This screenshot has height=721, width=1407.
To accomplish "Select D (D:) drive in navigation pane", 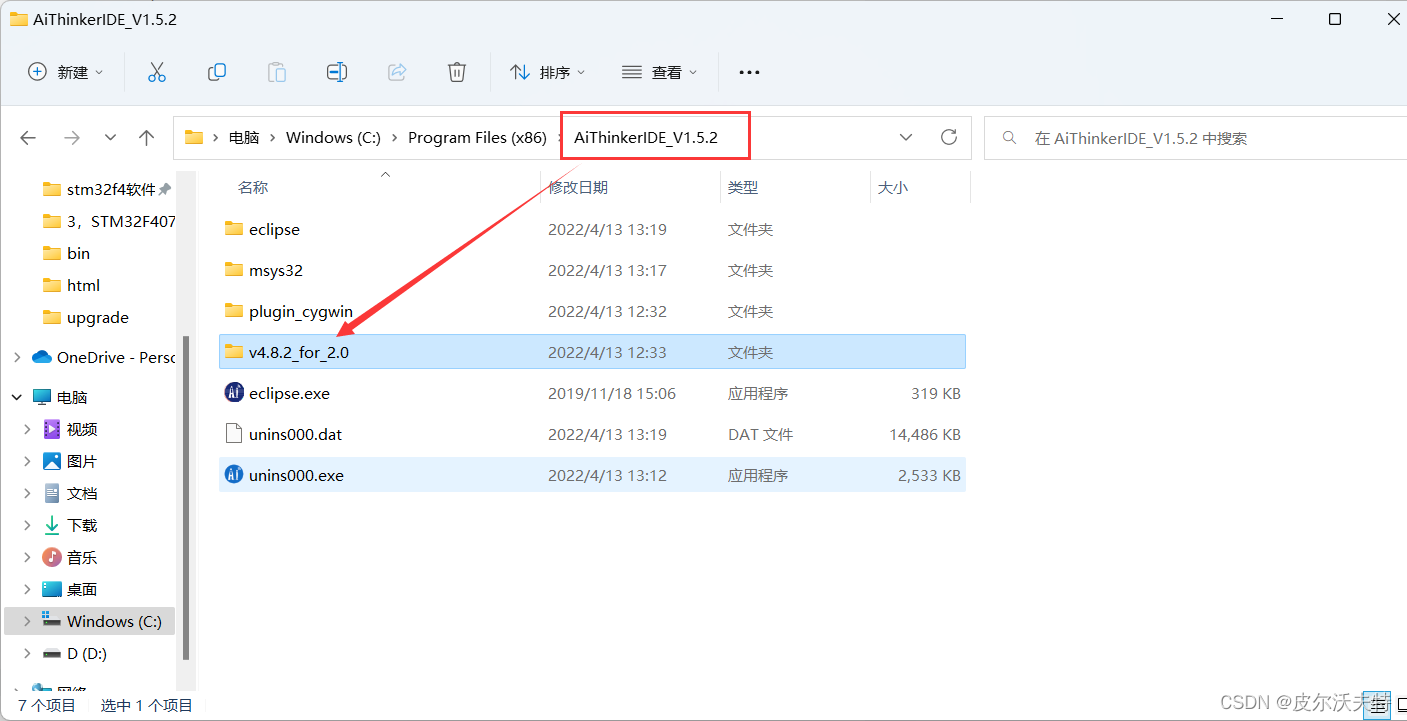I will click(x=86, y=653).
